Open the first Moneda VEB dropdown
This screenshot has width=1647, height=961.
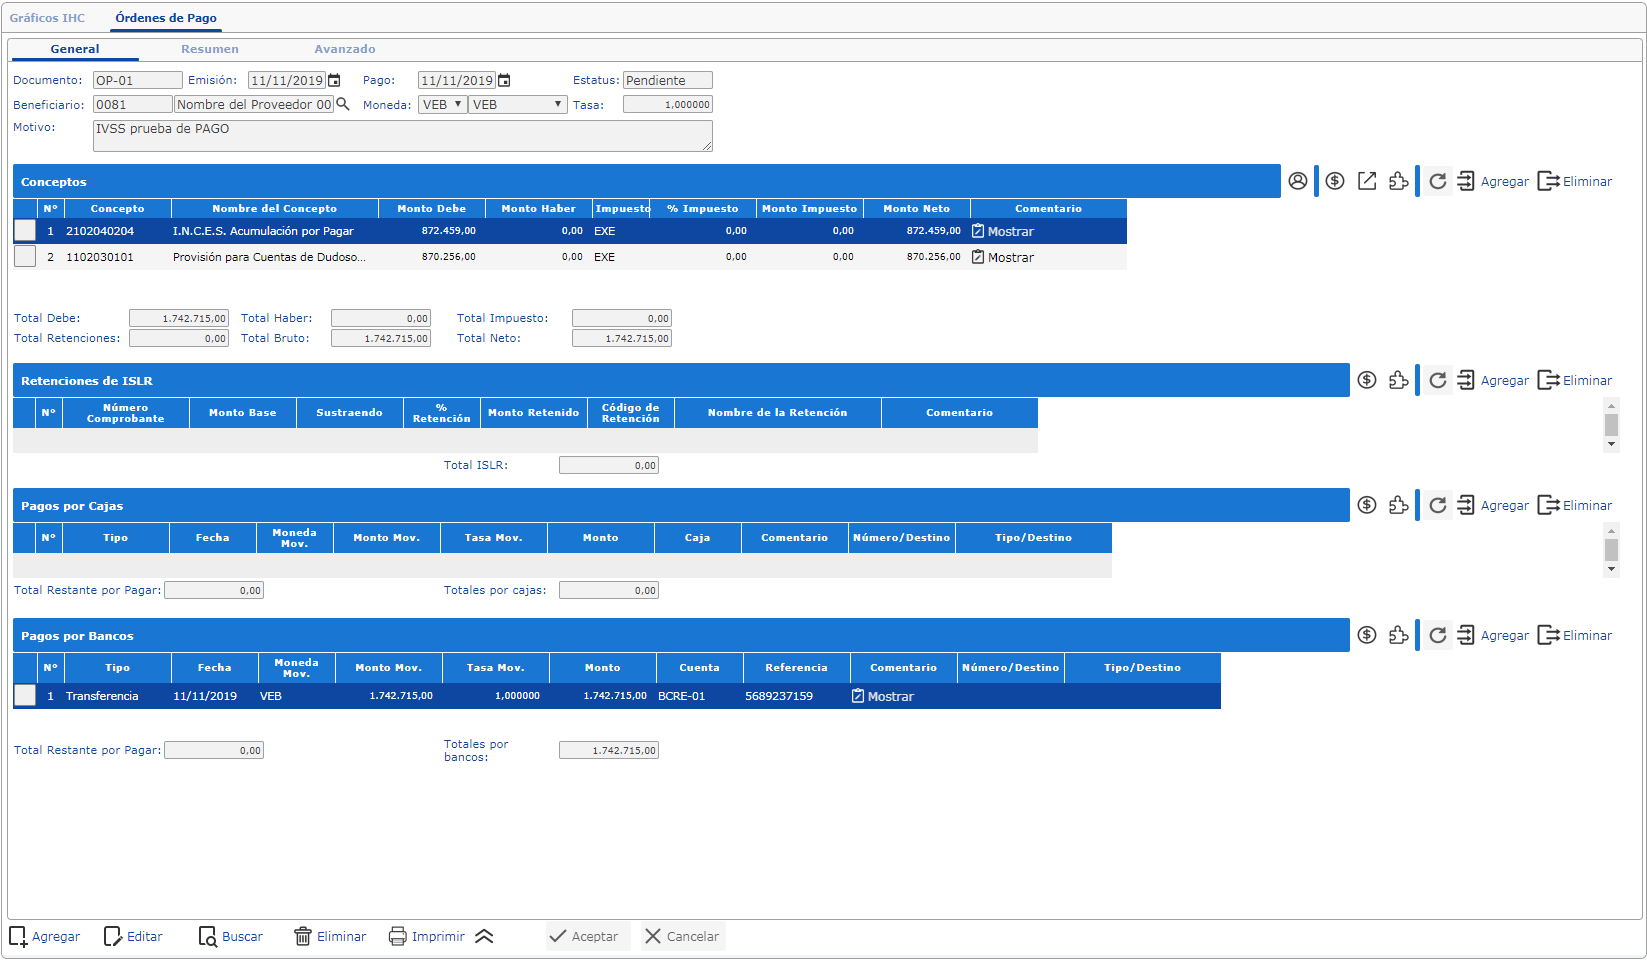point(442,104)
